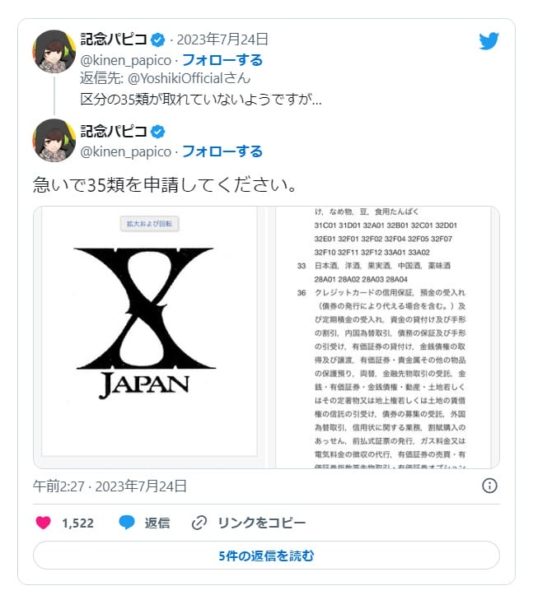
Task: Open the tweet info circle icon
Action: (489, 486)
